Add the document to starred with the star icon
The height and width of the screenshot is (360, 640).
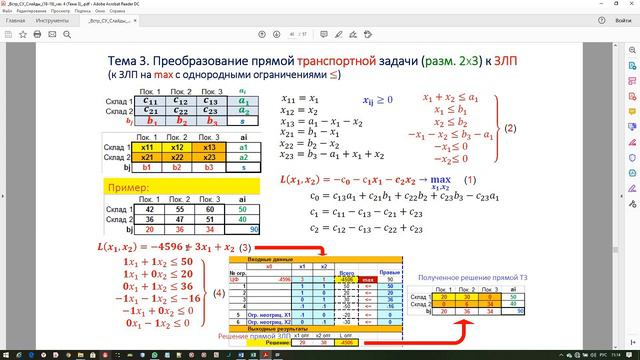point(23,35)
